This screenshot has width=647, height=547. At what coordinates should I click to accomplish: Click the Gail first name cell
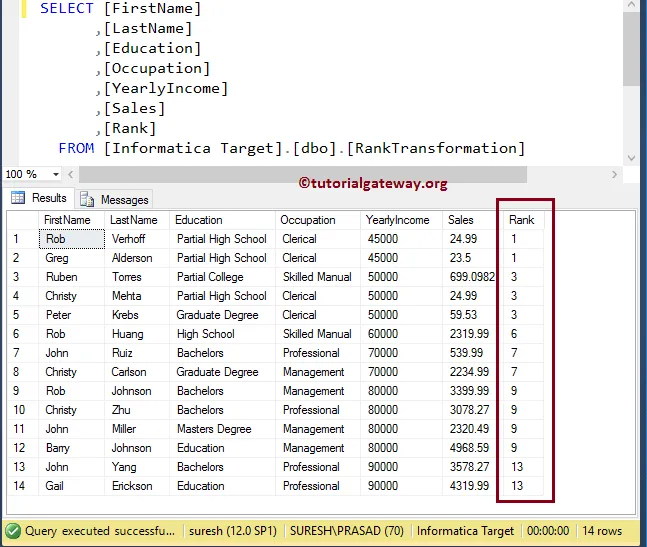click(72, 486)
